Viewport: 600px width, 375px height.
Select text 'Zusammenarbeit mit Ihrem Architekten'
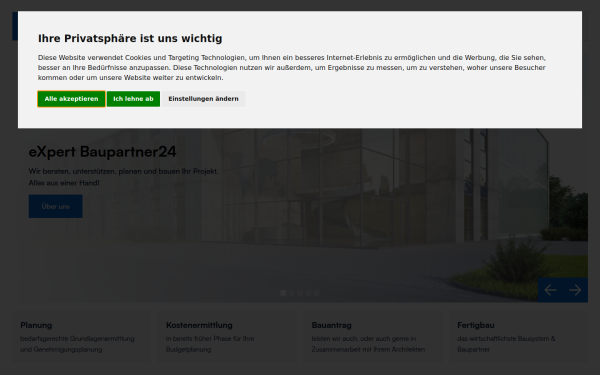coord(368,349)
